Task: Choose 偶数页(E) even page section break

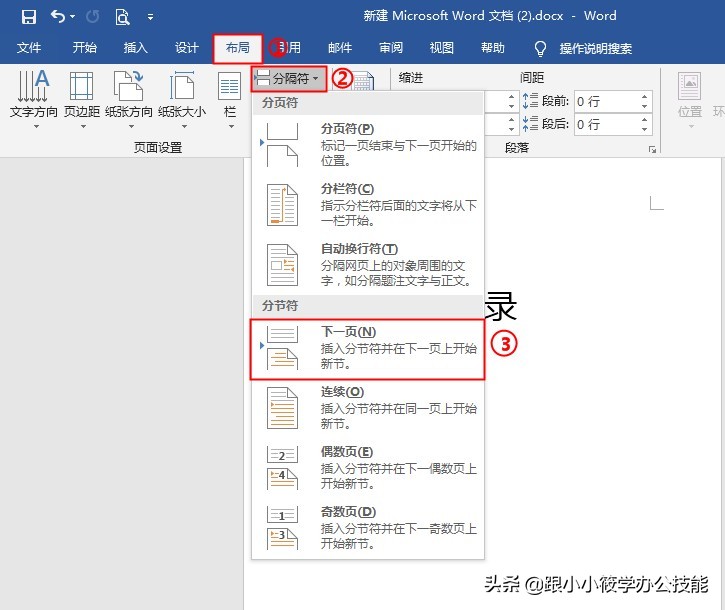Action: point(368,468)
